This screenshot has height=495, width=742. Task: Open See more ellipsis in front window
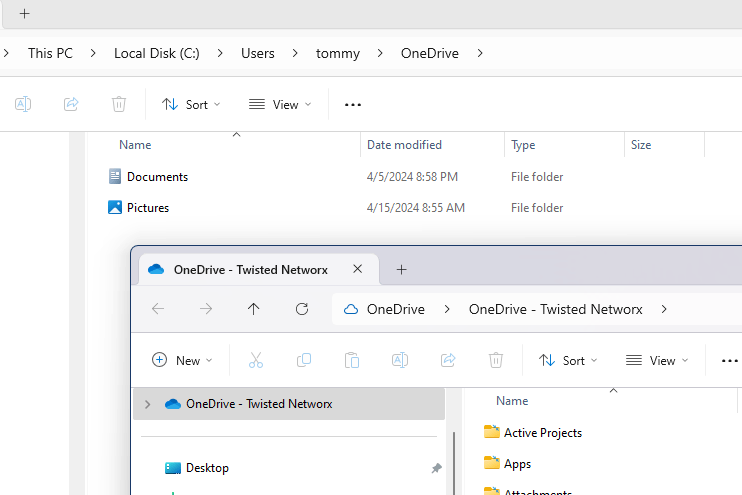[x=729, y=361]
